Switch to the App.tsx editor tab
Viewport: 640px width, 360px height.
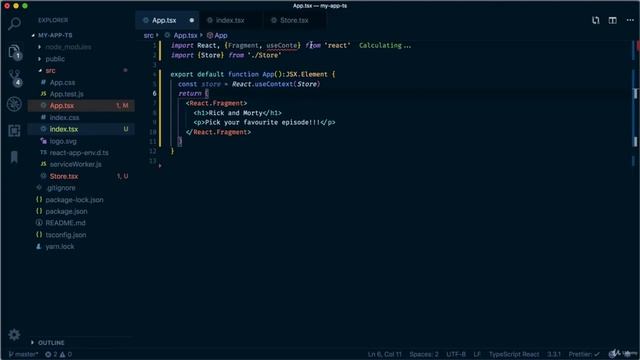[x=167, y=20]
